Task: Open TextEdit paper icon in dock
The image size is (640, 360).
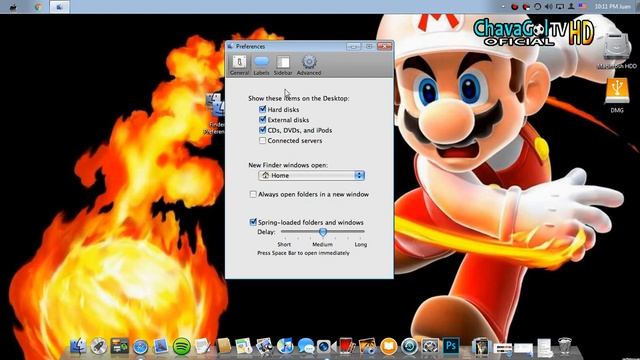Action: pos(202,347)
